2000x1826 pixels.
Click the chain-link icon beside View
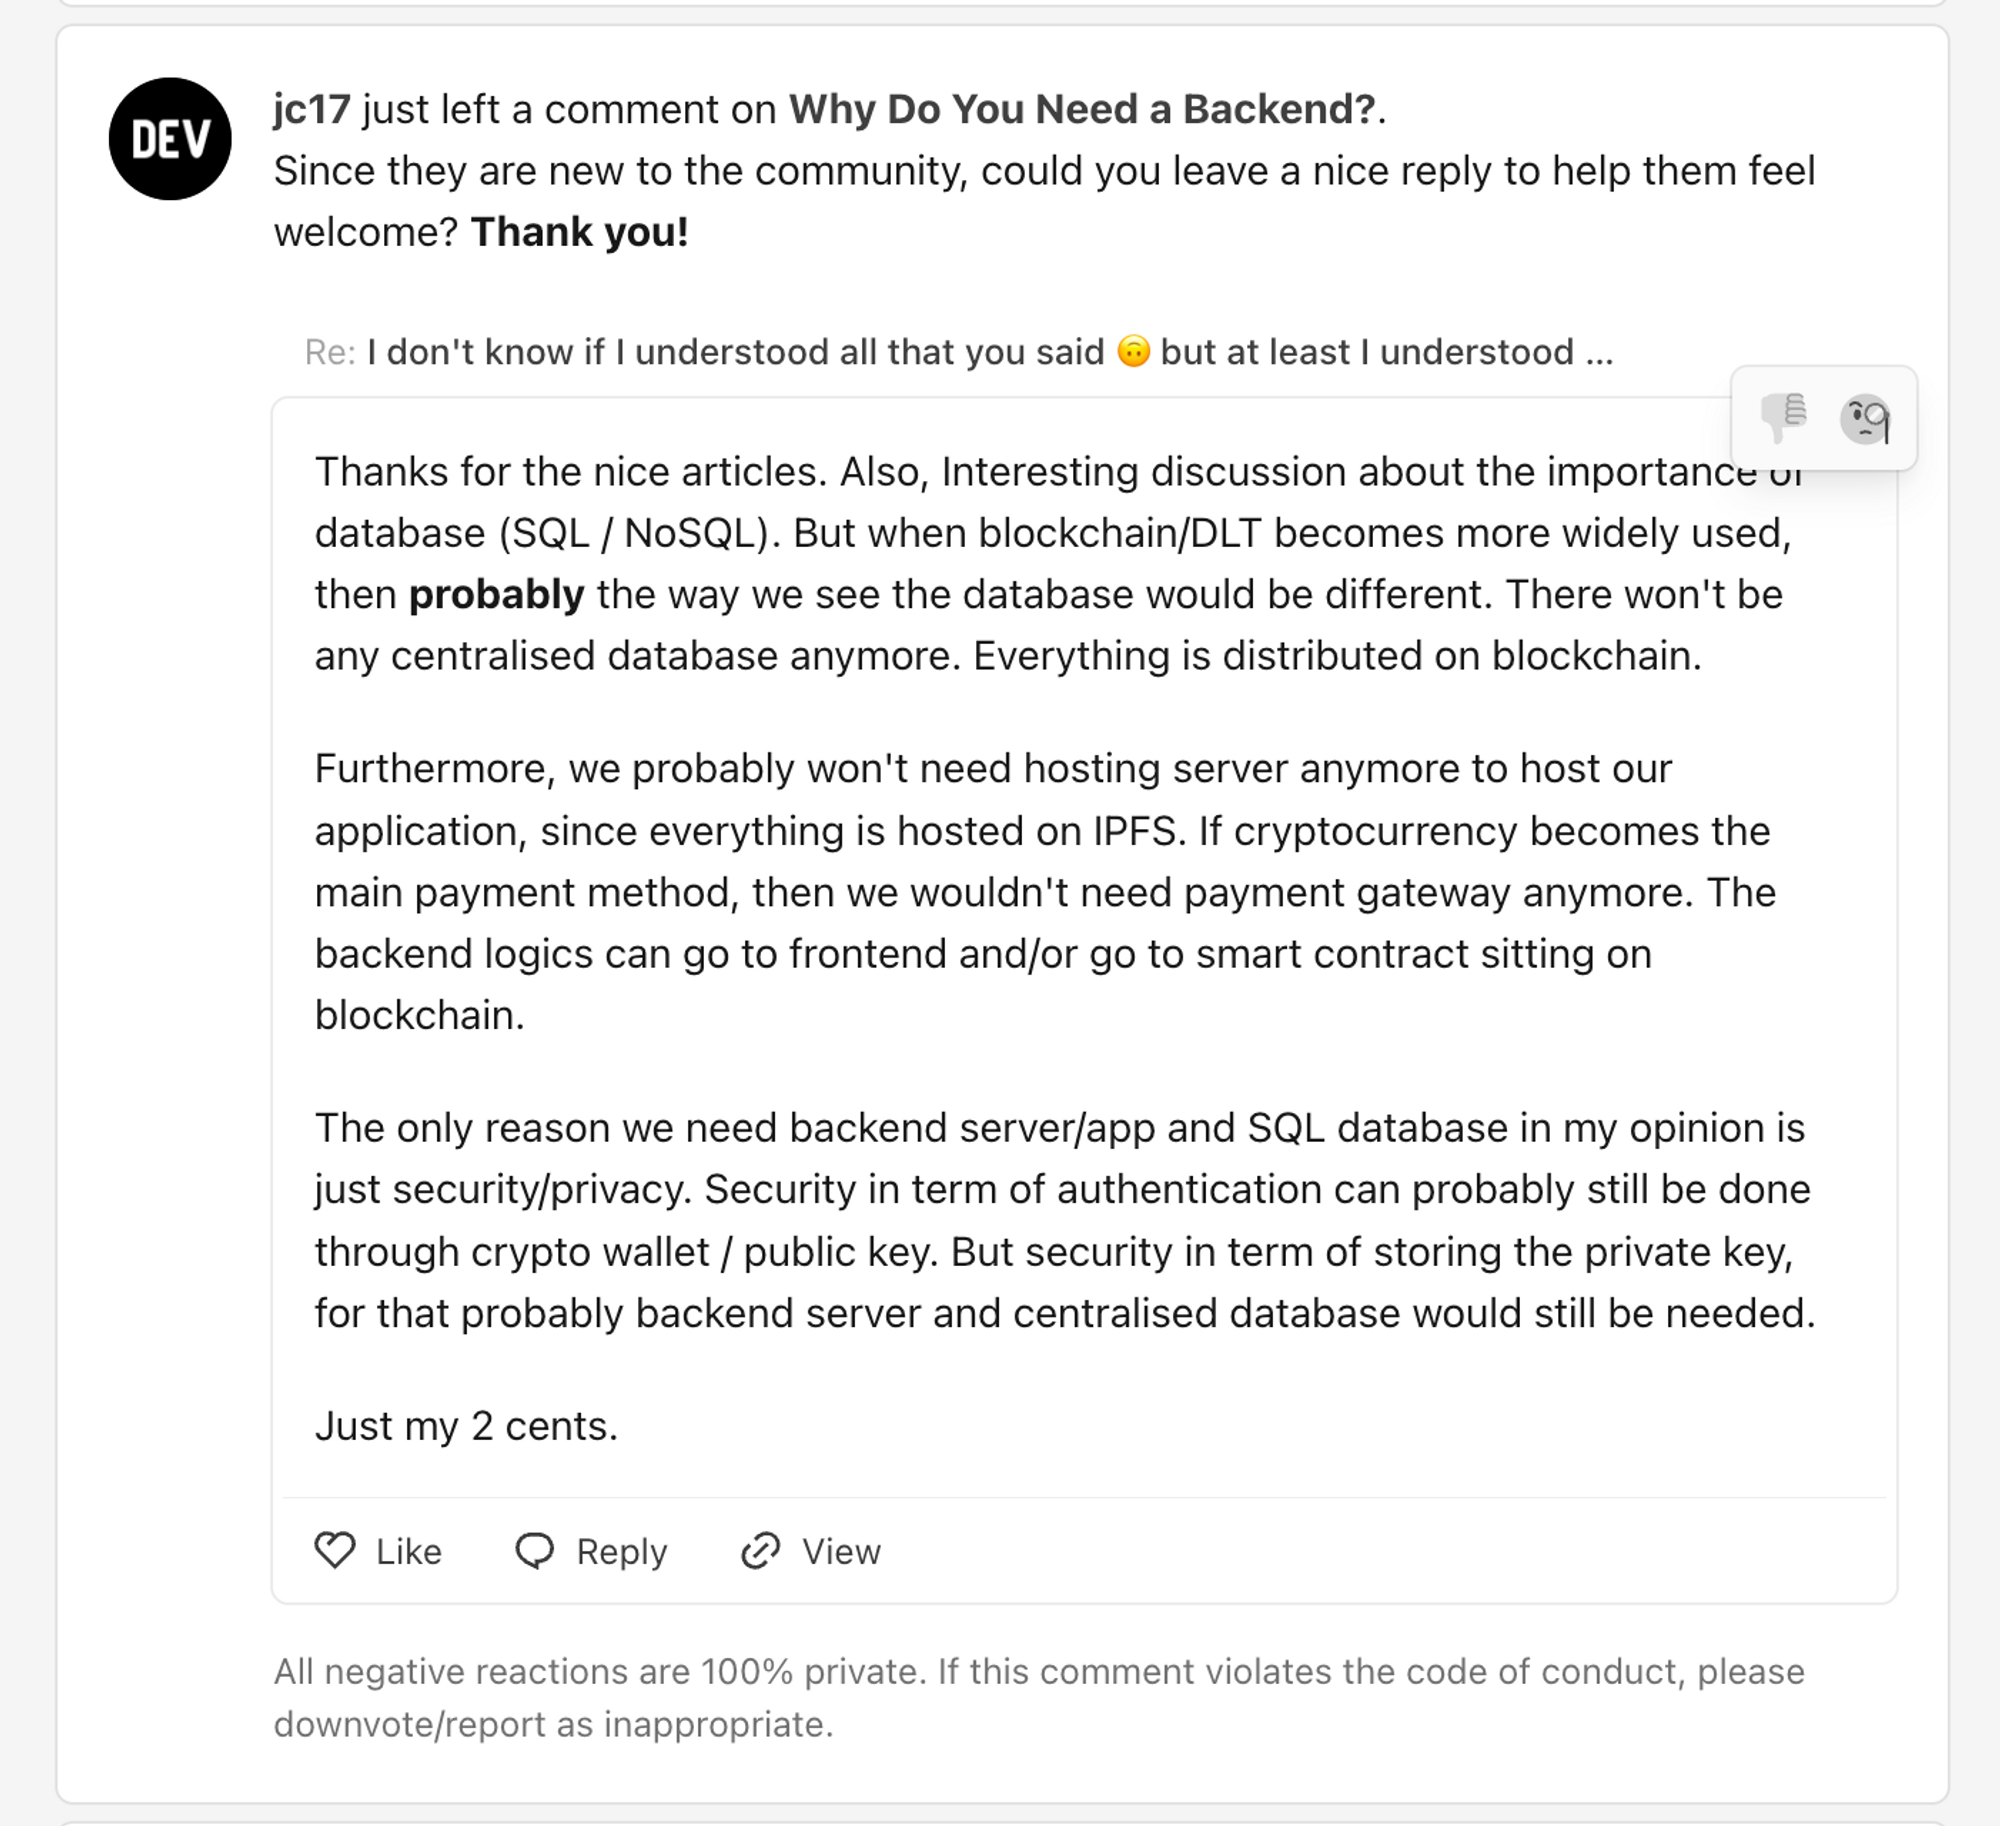(x=760, y=1551)
